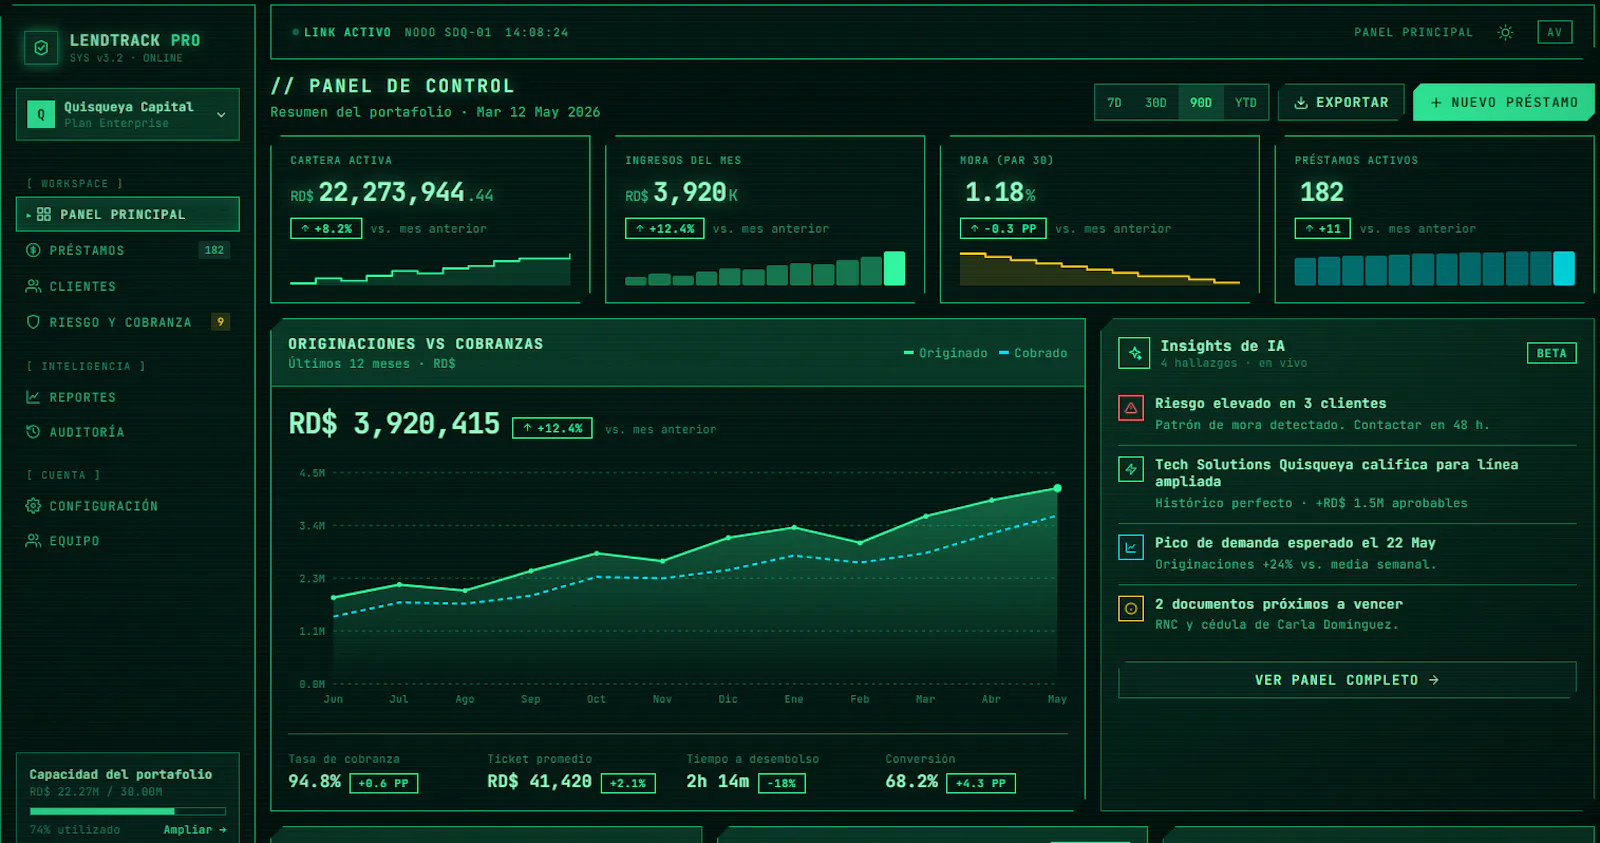Image resolution: width=1600 pixels, height=843 pixels.
Task: Click the green lightning bolt insight icon
Action: pos(1131,469)
